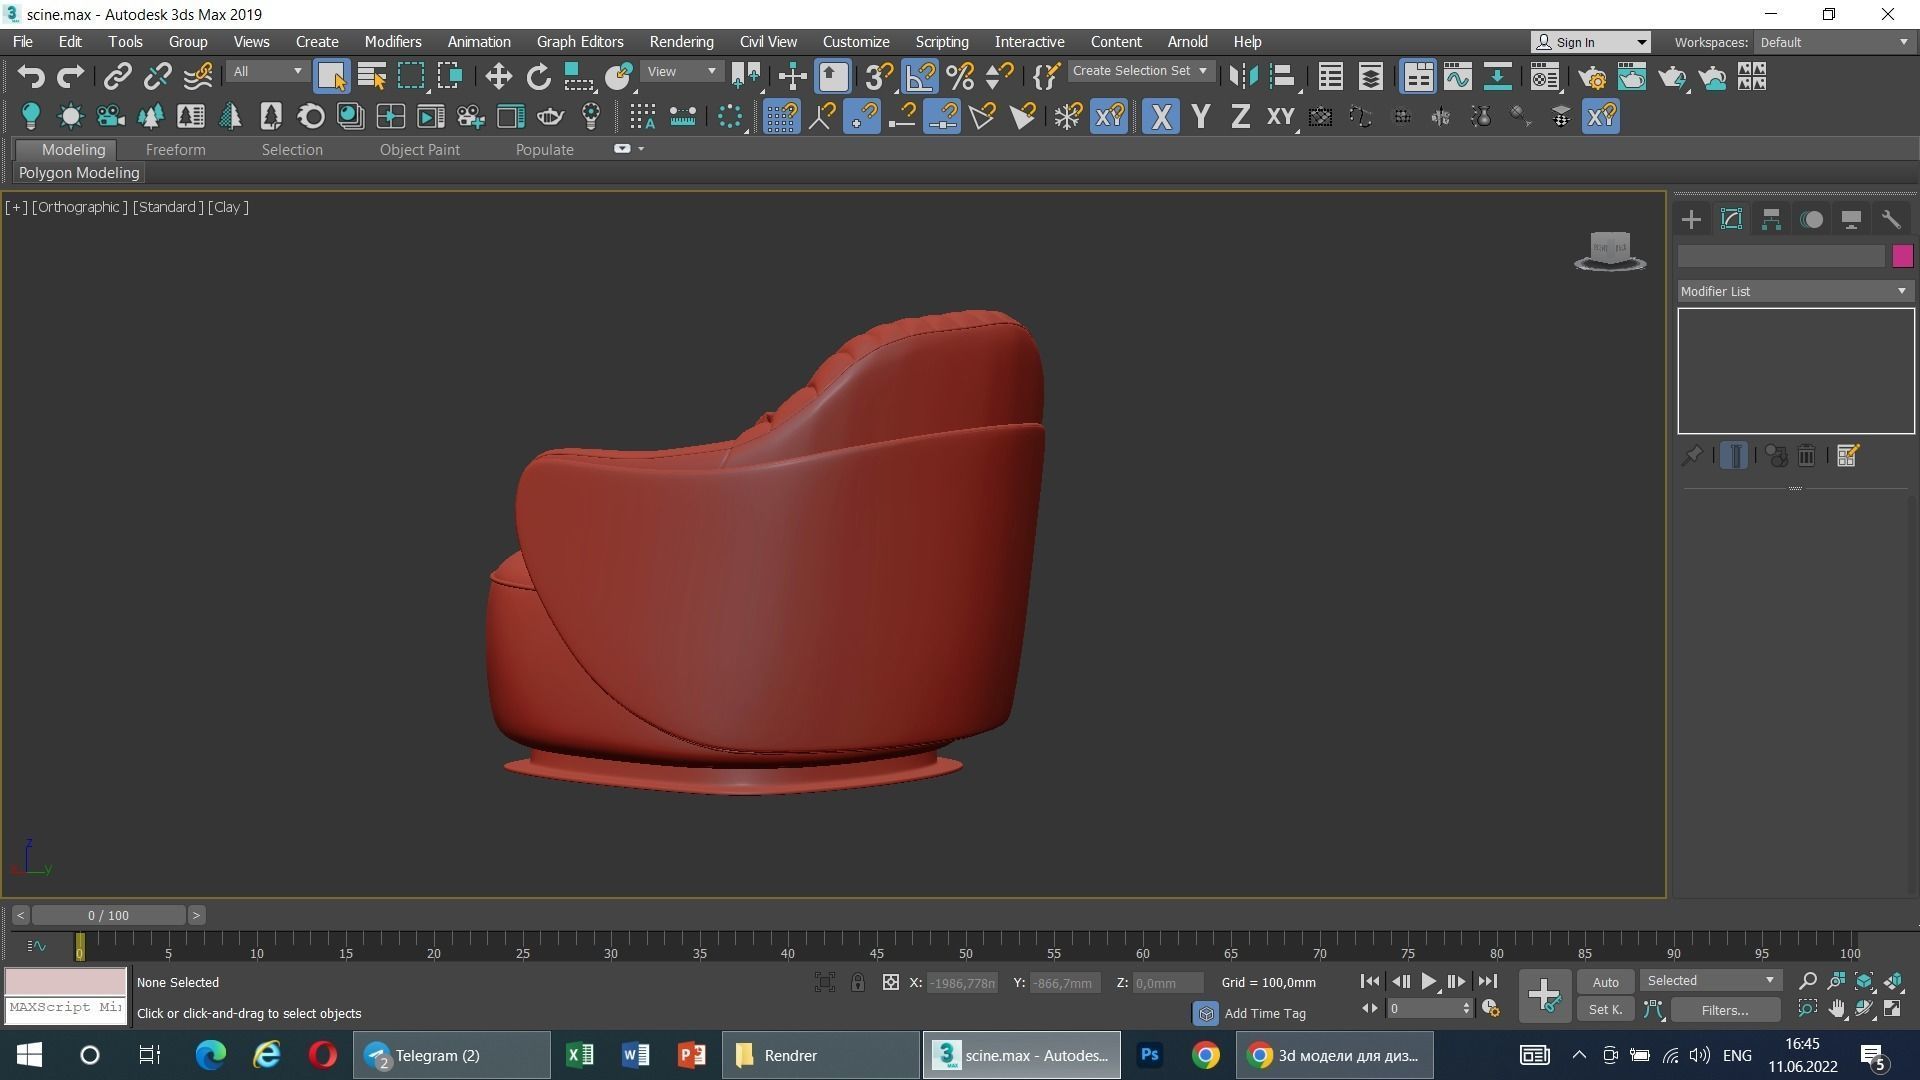The height and width of the screenshot is (1080, 1920).
Task: Open the Time Configuration icon
Action: [1490, 1009]
